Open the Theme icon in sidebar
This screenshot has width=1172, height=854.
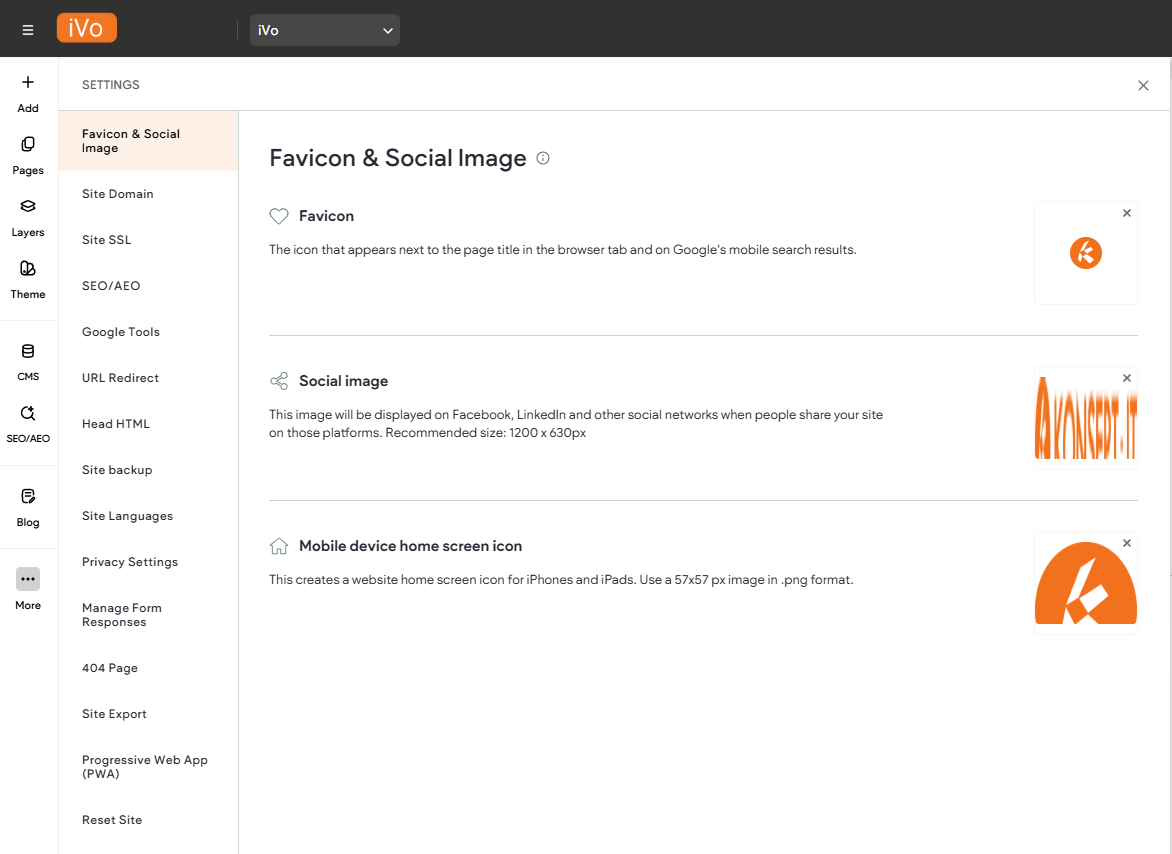tap(28, 269)
